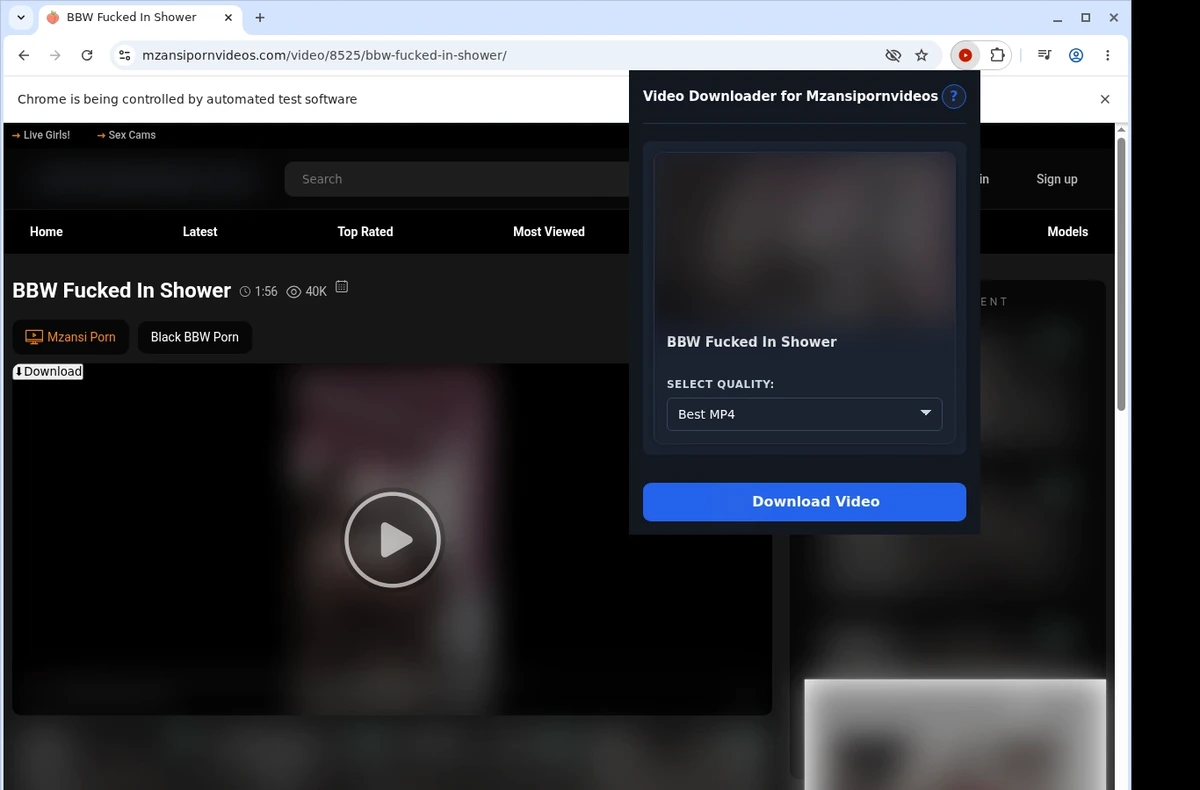The height and width of the screenshot is (790, 1200).
Task: Select the orange Mzansi category tag
Action: [x=71, y=337]
